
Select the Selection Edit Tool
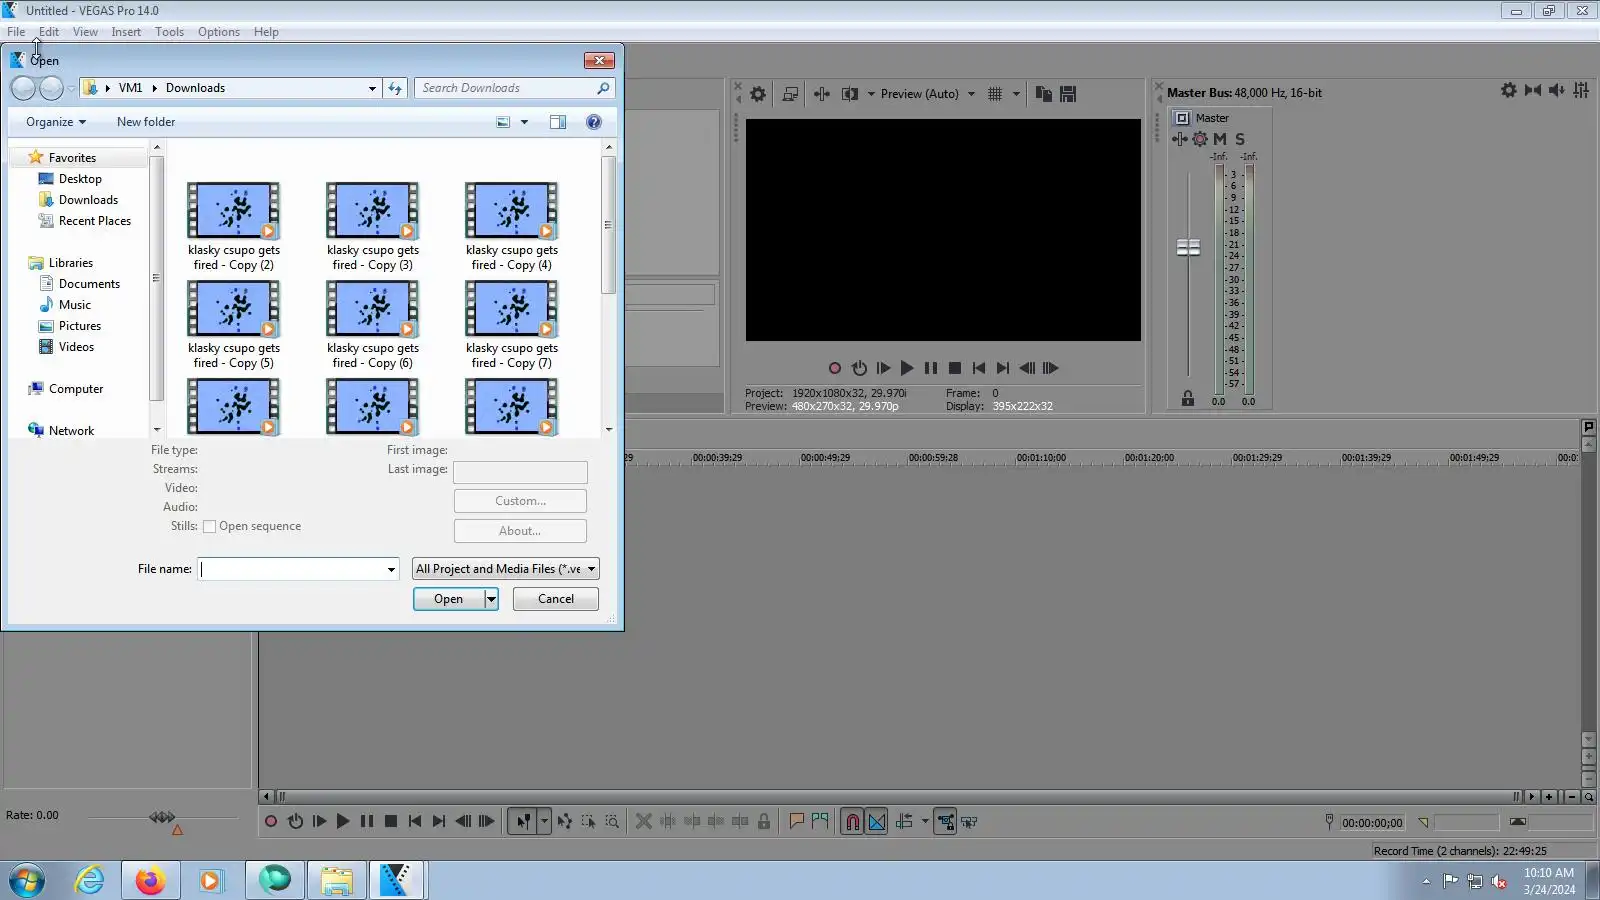click(x=588, y=822)
